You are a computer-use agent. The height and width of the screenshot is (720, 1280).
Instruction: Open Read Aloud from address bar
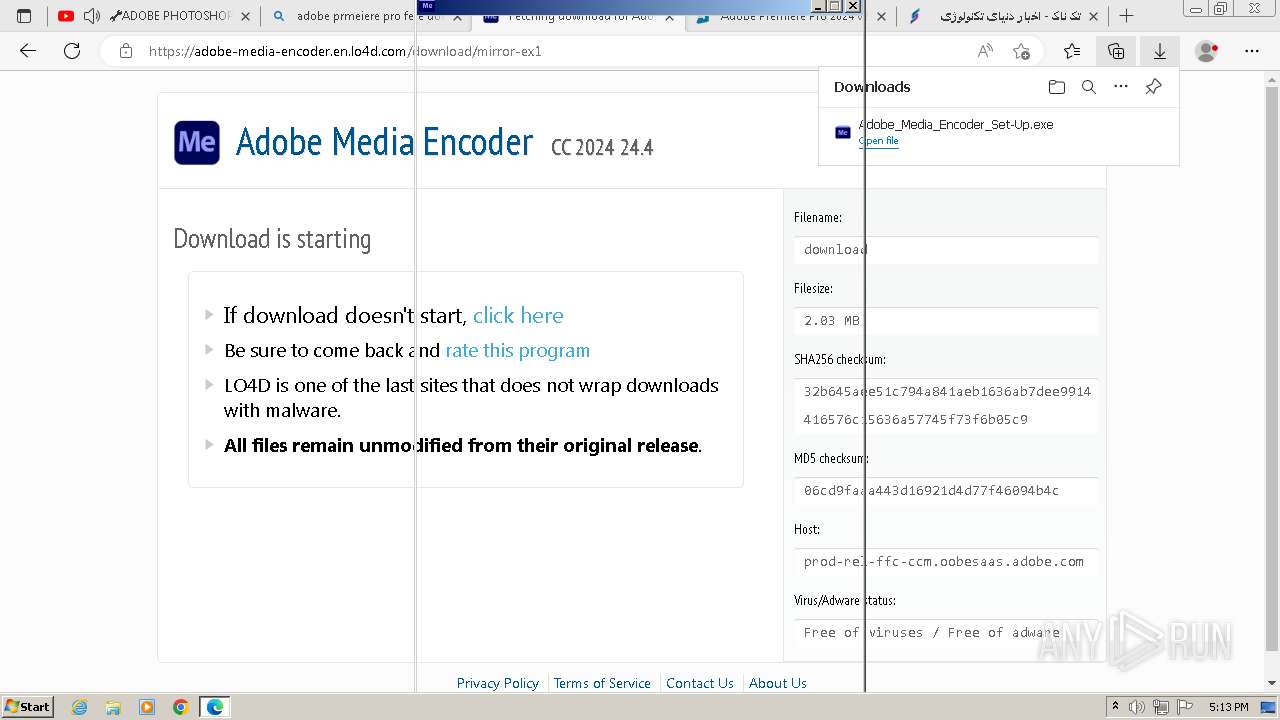coord(985,51)
